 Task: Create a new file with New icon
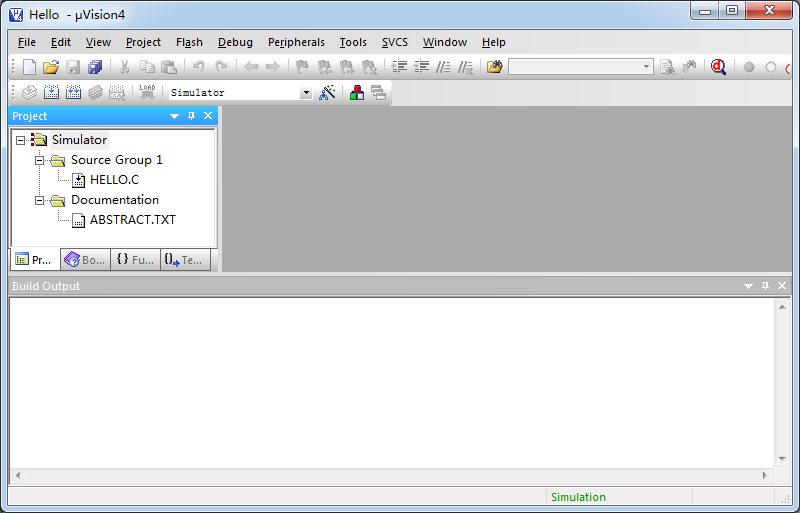30,67
